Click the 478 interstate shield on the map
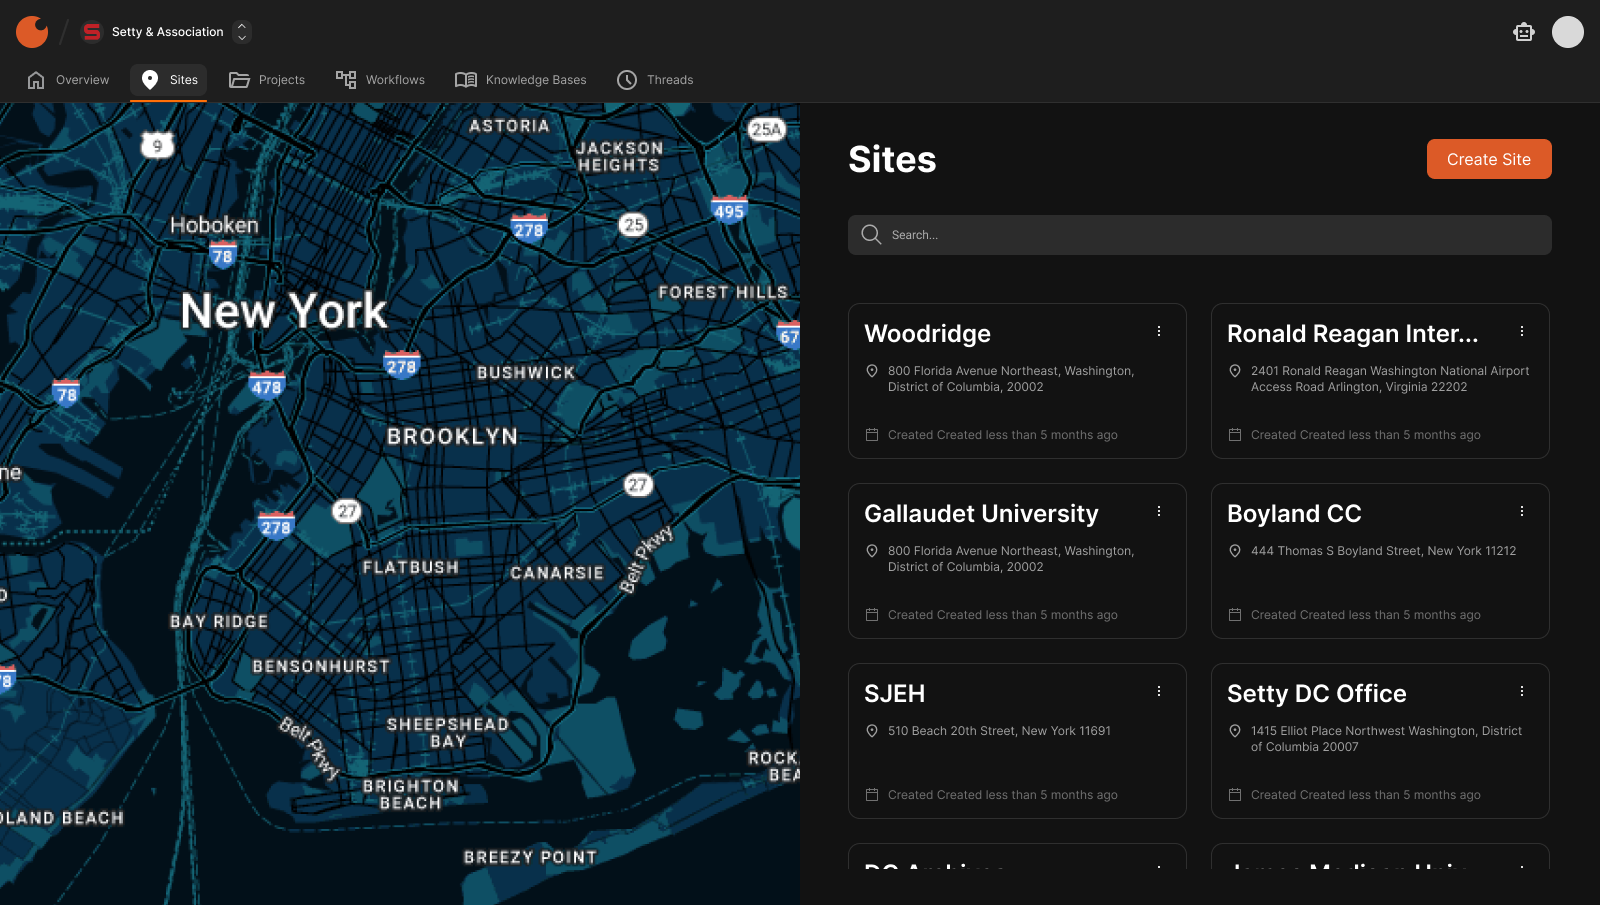Image resolution: width=1600 pixels, height=905 pixels. point(266,386)
